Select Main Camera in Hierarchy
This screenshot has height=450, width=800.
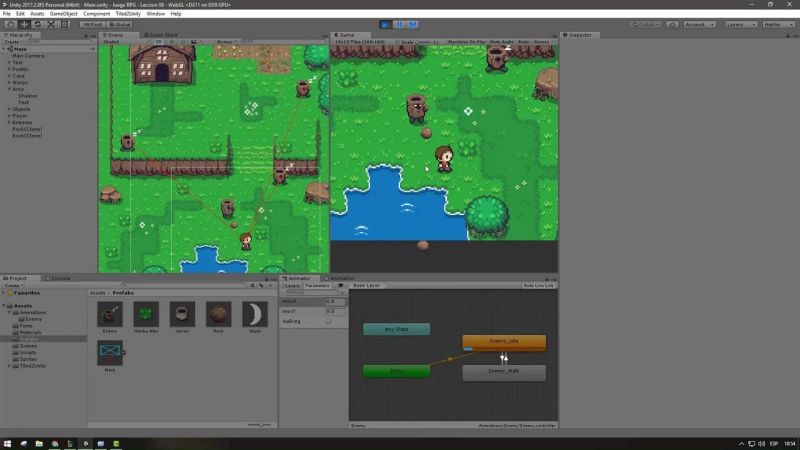point(28,56)
